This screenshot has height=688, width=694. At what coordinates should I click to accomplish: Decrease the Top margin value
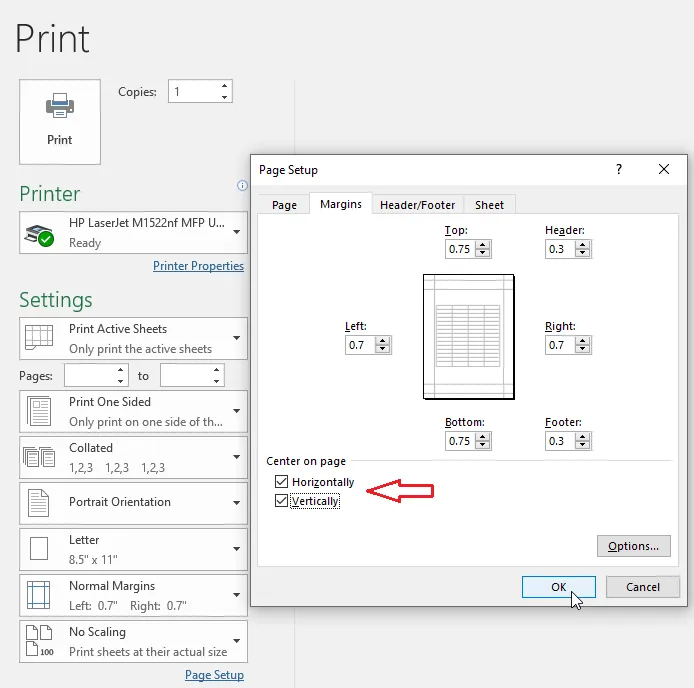click(x=483, y=253)
